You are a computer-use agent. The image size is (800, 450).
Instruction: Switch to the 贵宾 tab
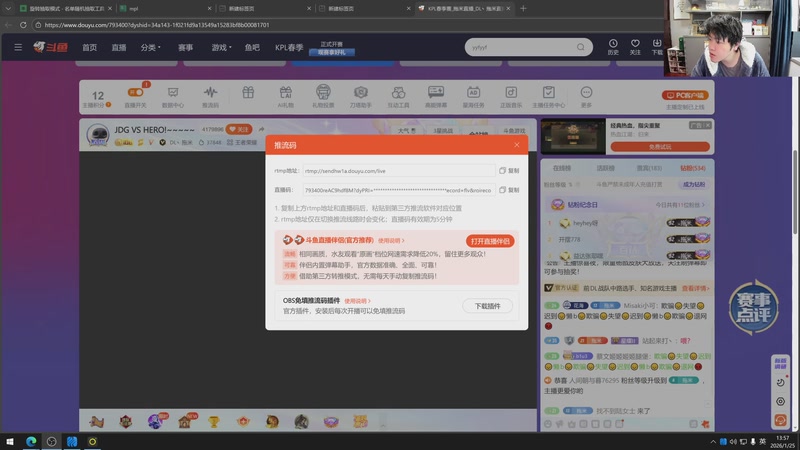[649, 168]
